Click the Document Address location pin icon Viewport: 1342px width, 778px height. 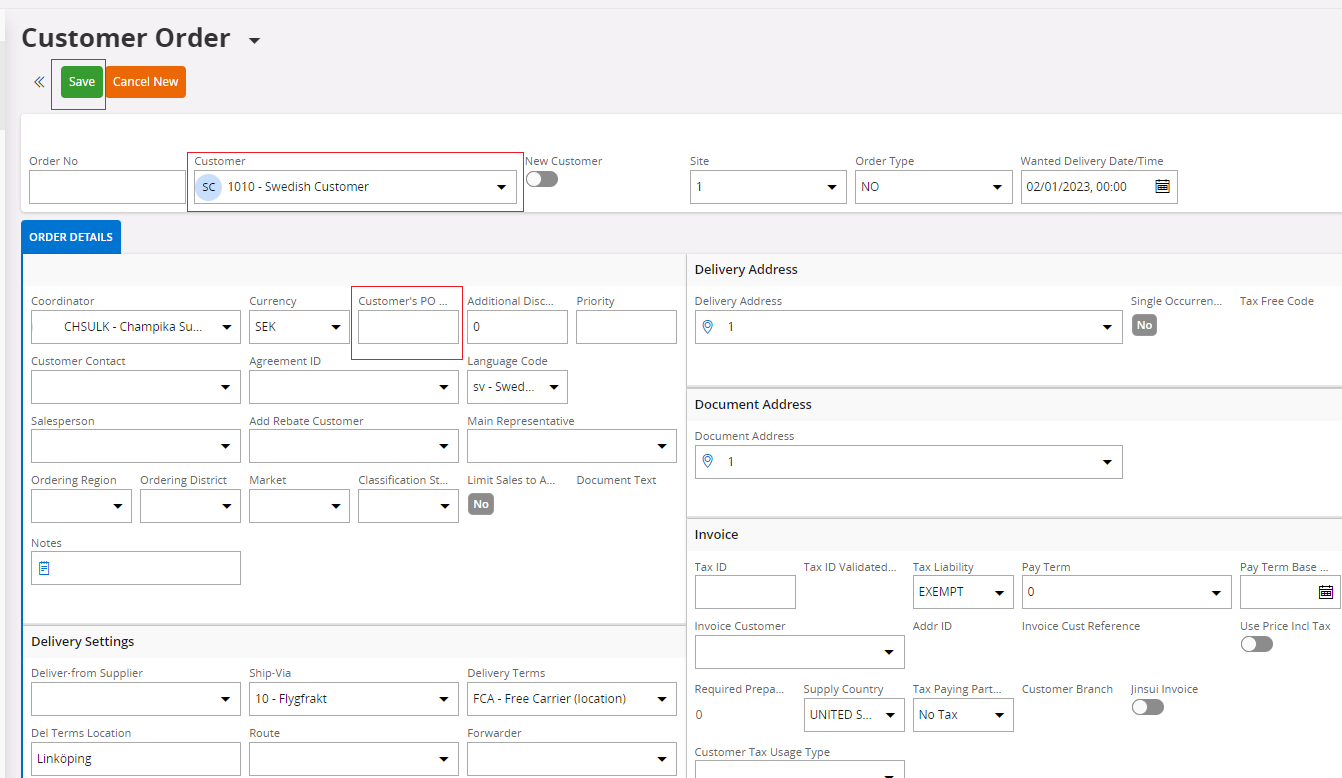click(x=708, y=462)
